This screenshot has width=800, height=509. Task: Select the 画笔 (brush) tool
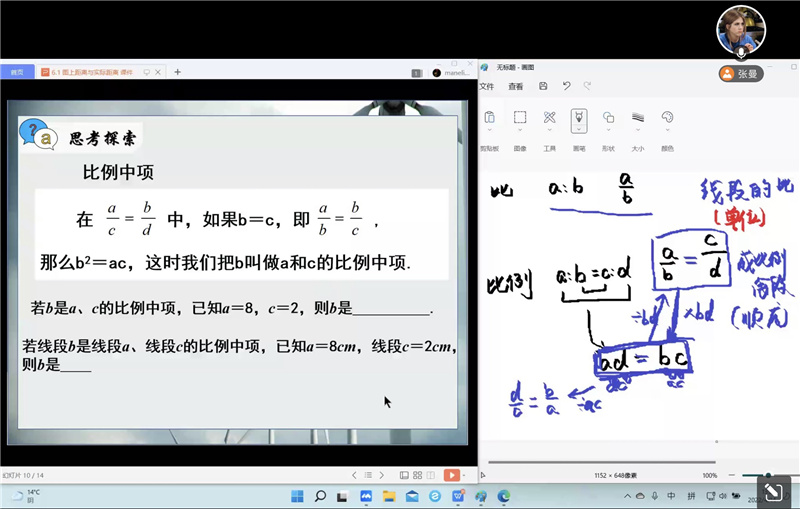pos(578,119)
